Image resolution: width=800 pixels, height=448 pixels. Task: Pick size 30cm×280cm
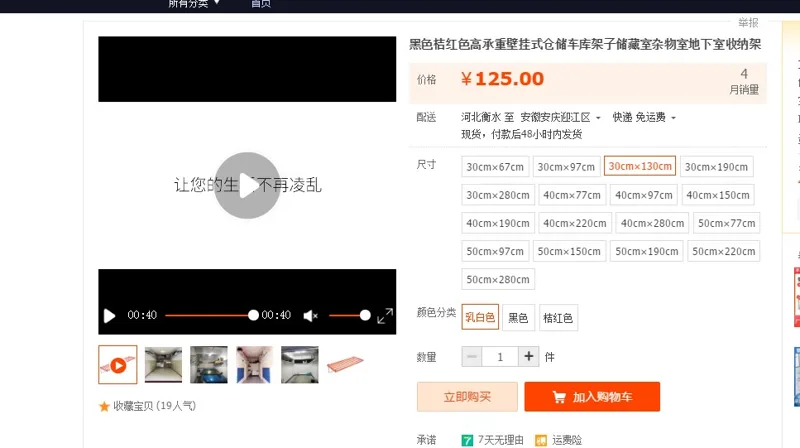click(x=498, y=195)
